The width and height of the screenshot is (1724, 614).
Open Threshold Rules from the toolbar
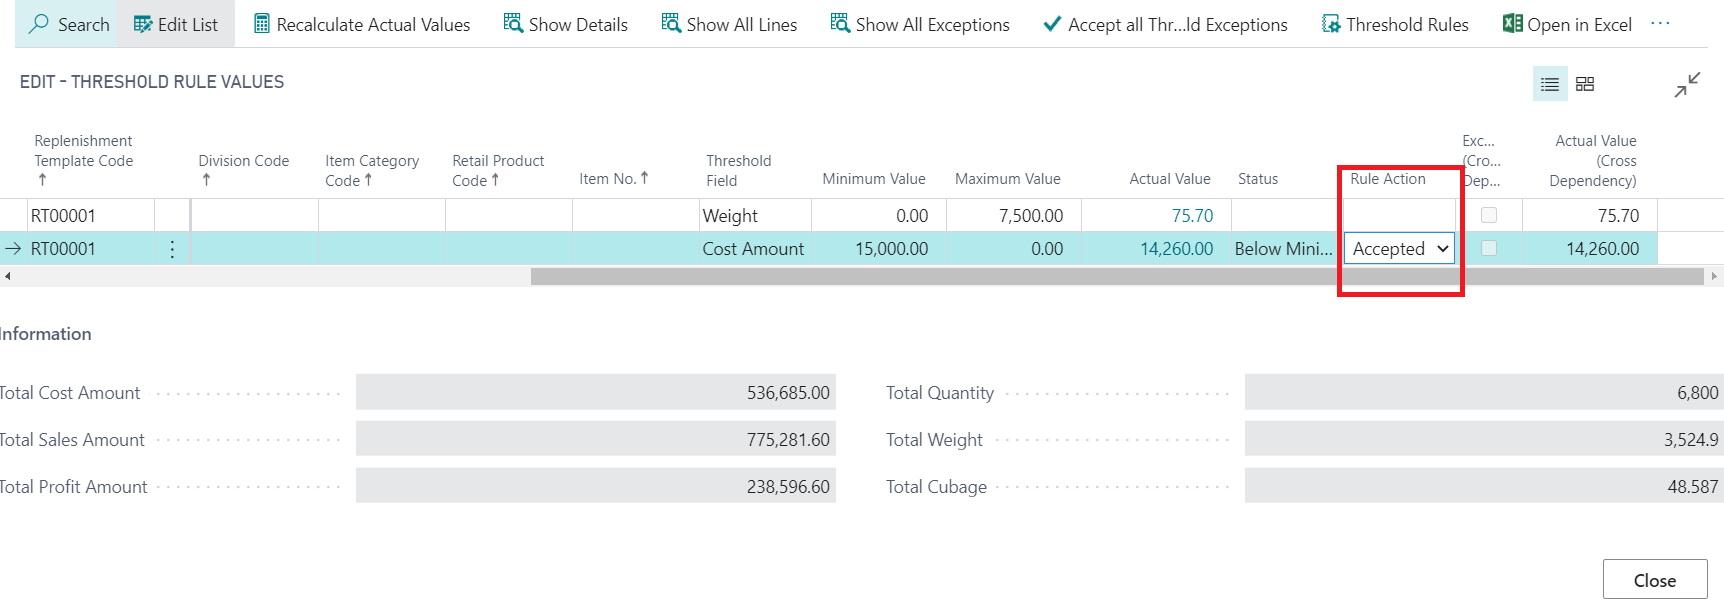[1396, 24]
